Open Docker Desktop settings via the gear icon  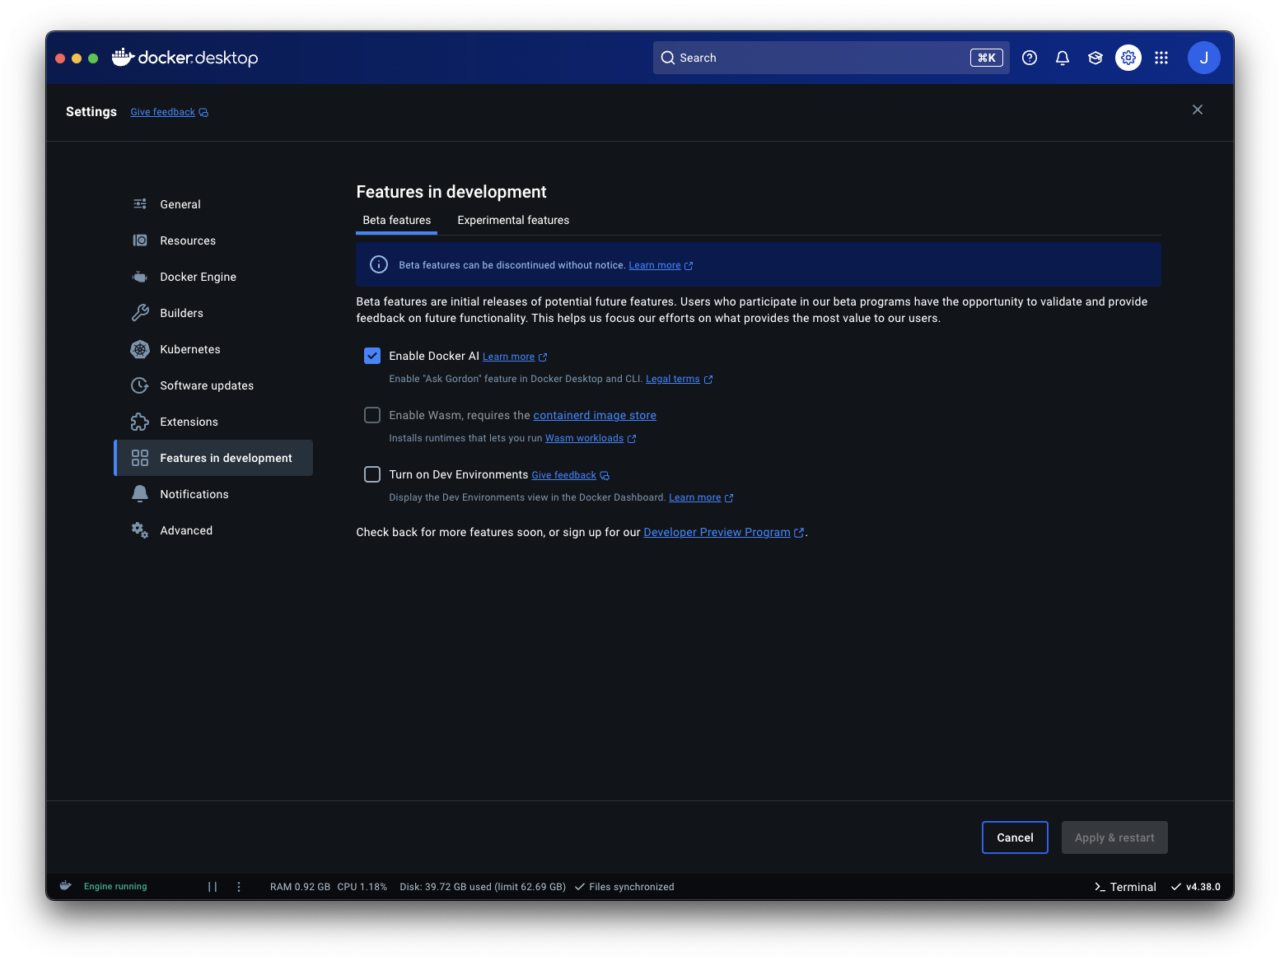(x=1128, y=57)
